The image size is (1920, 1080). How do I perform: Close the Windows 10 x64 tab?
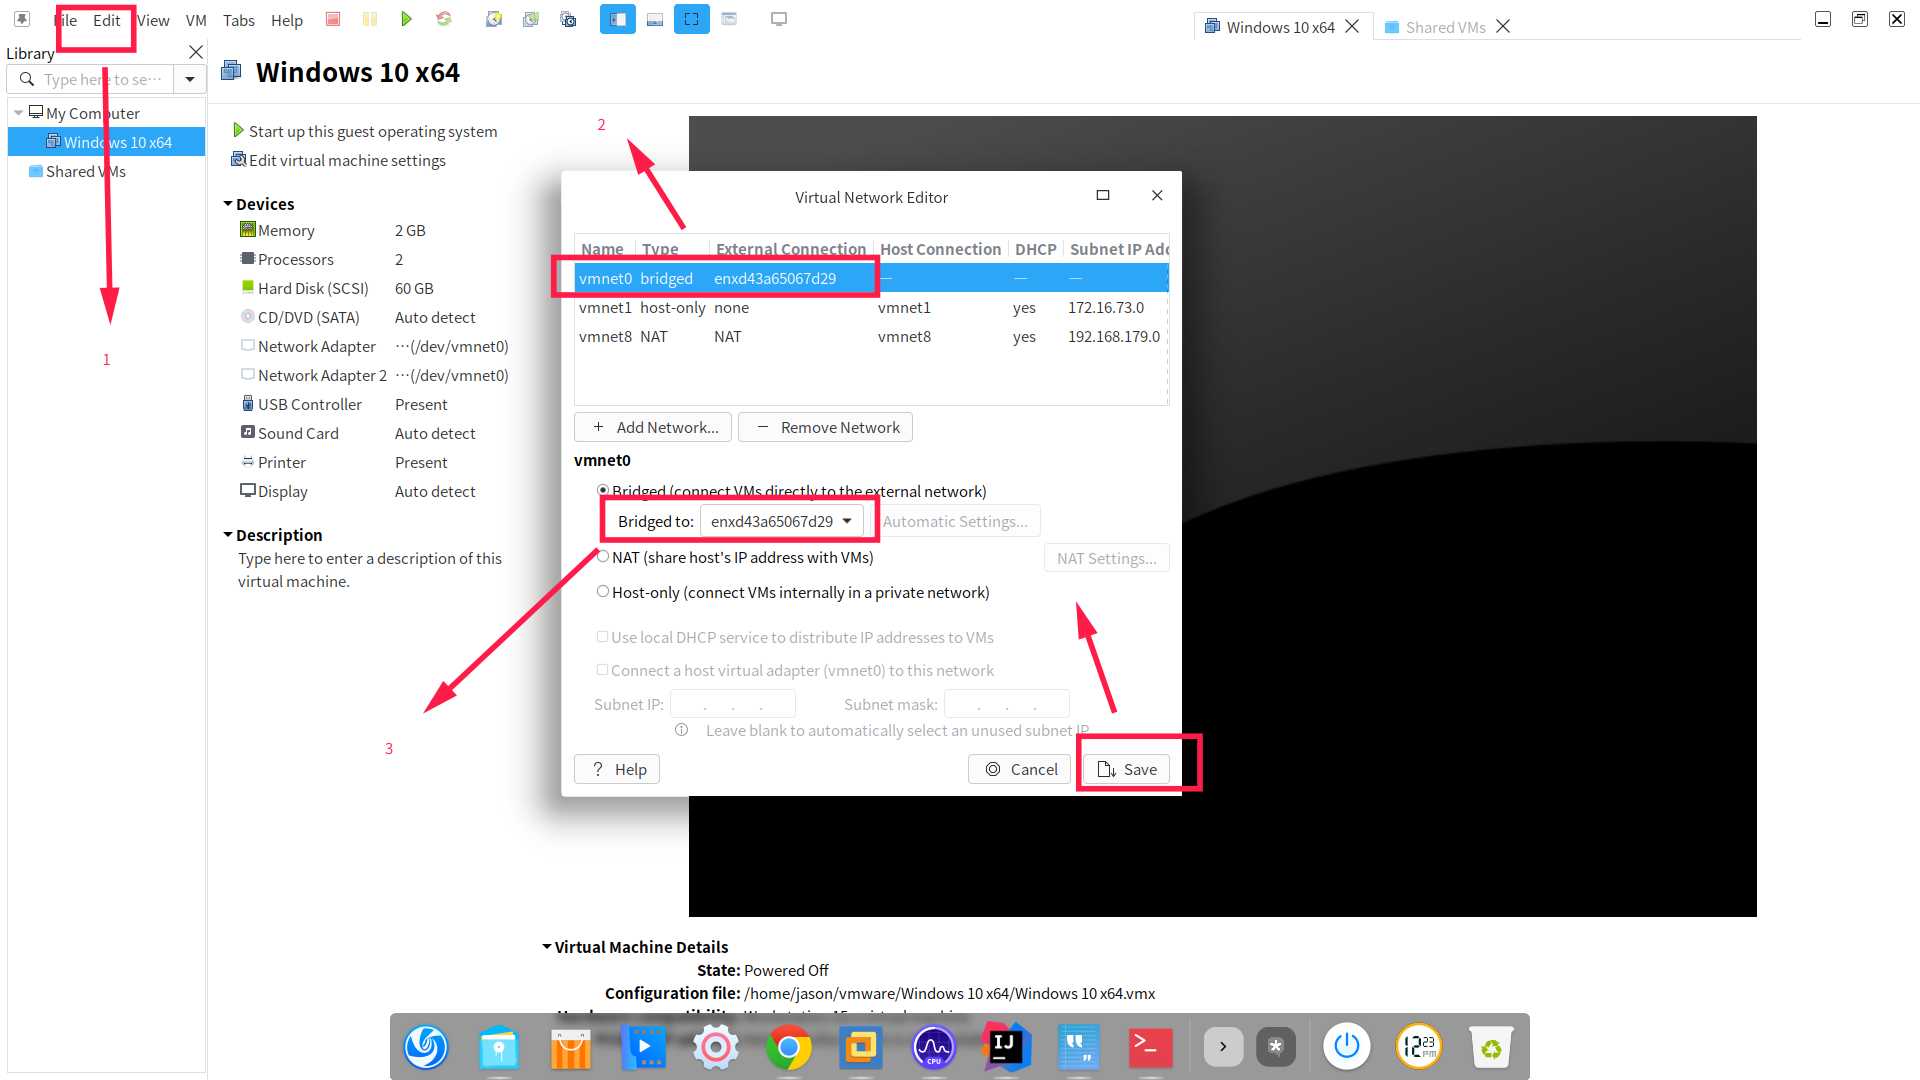1352,27
